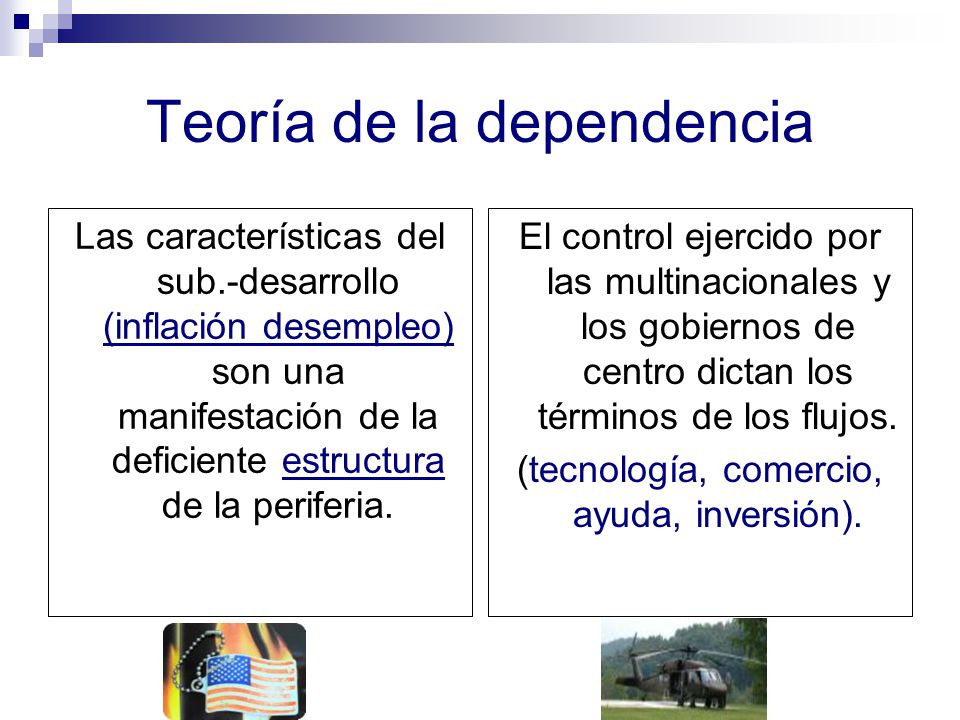Click the helicopter photo

(x=684, y=669)
